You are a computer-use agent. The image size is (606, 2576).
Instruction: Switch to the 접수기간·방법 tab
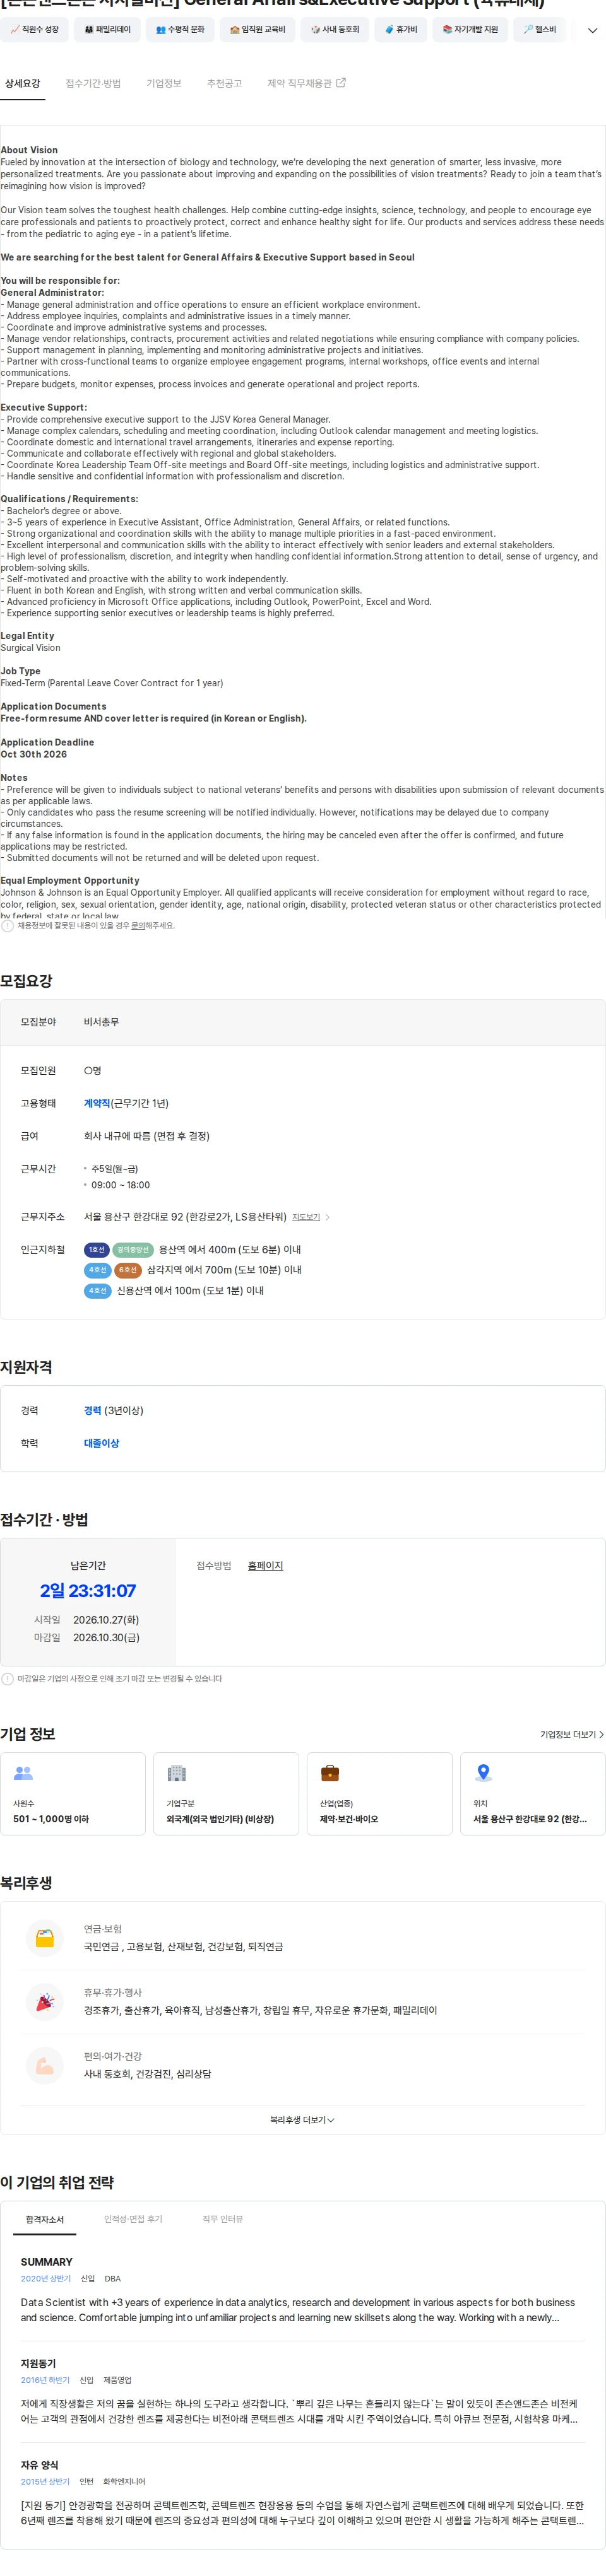click(93, 83)
